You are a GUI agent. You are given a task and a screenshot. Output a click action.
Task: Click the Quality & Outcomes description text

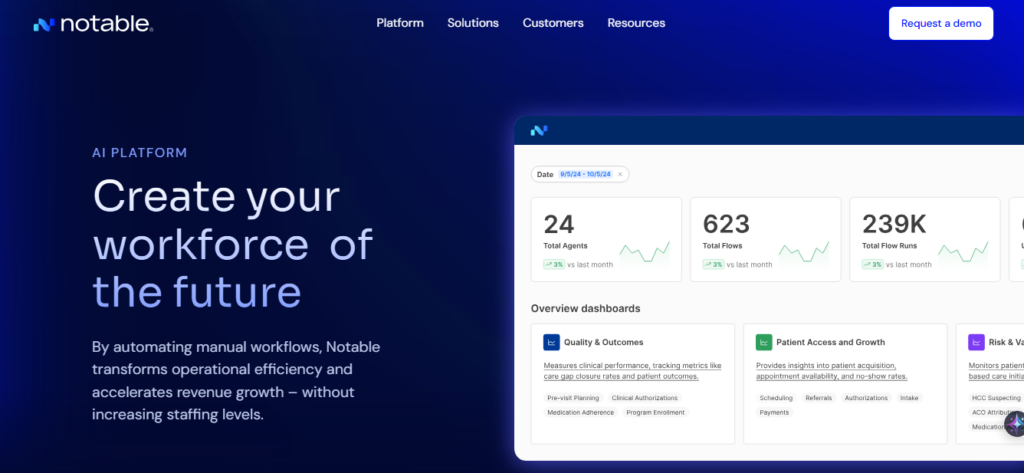click(632, 371)
